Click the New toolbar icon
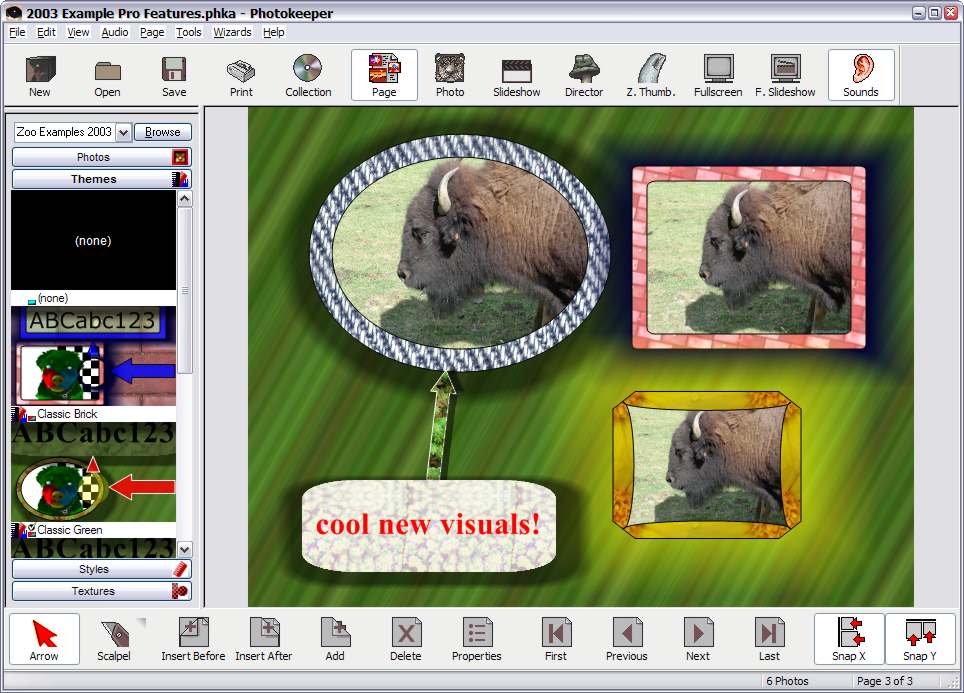This screenshot has width=964, height=693. pyautogui.click(x=40, y=75)
